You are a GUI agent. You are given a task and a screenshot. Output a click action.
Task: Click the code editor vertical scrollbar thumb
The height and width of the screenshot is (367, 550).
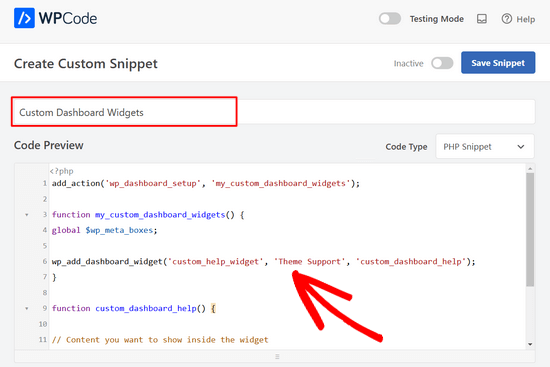530,230
